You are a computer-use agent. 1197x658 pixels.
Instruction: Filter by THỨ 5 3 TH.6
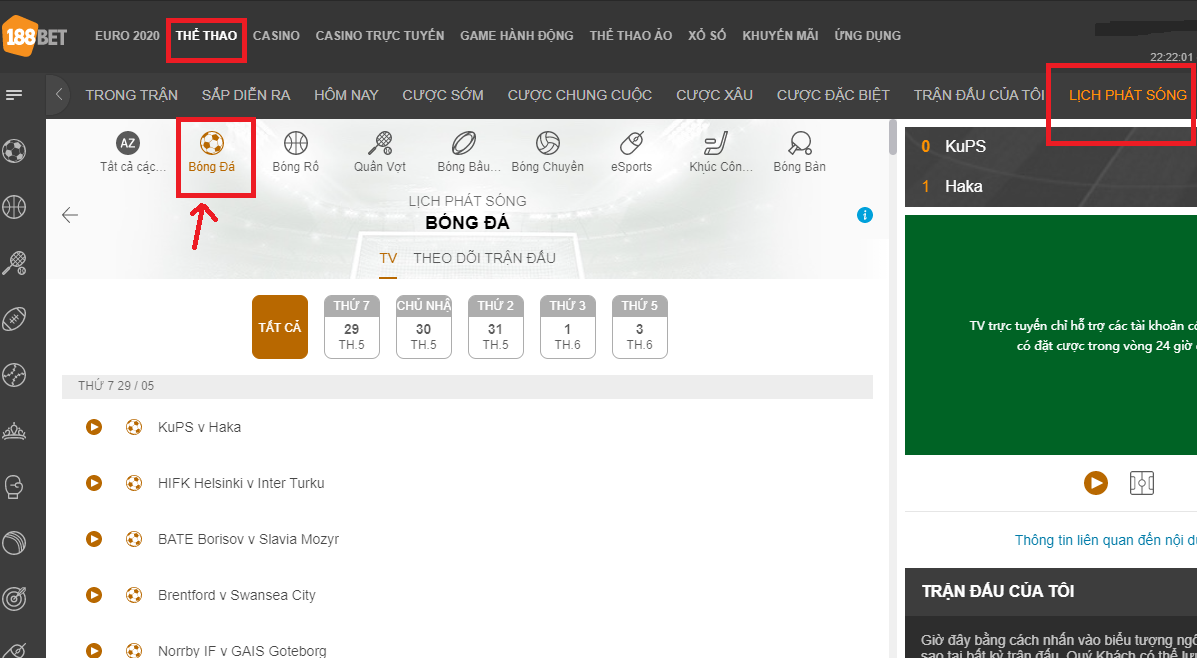coord(640,327)
